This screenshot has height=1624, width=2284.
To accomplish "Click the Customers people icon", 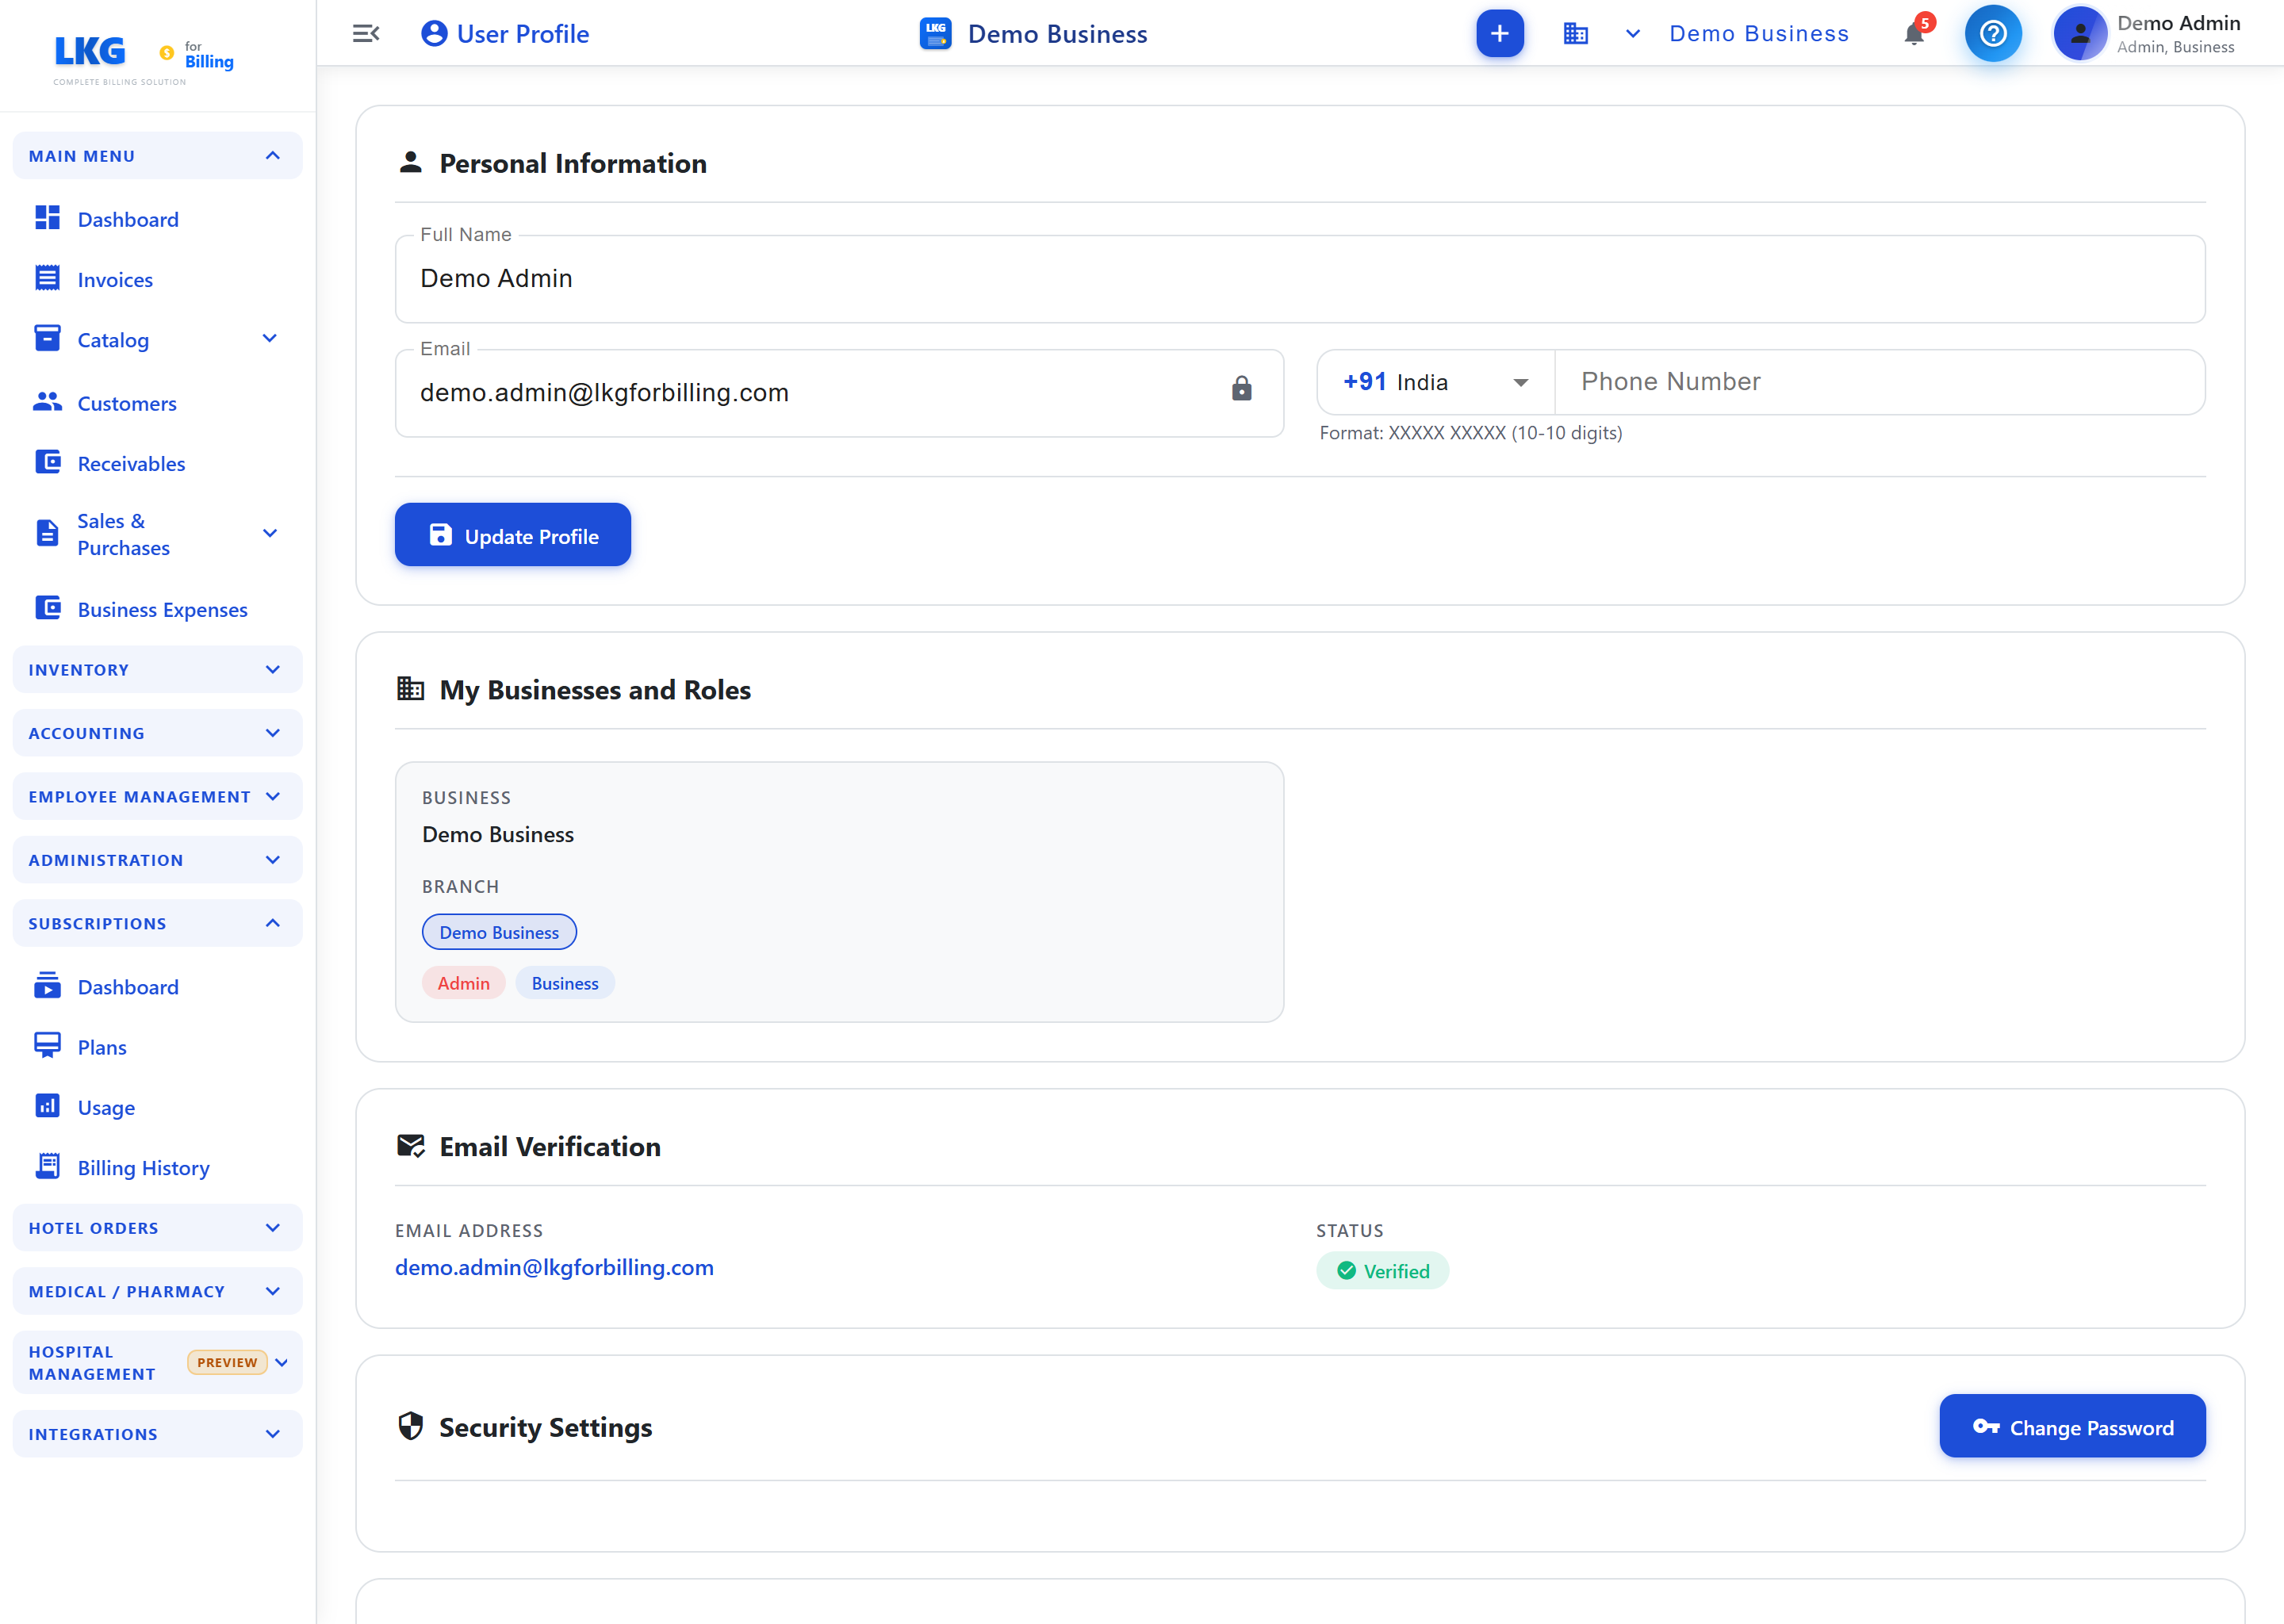I will coord(47,402).
